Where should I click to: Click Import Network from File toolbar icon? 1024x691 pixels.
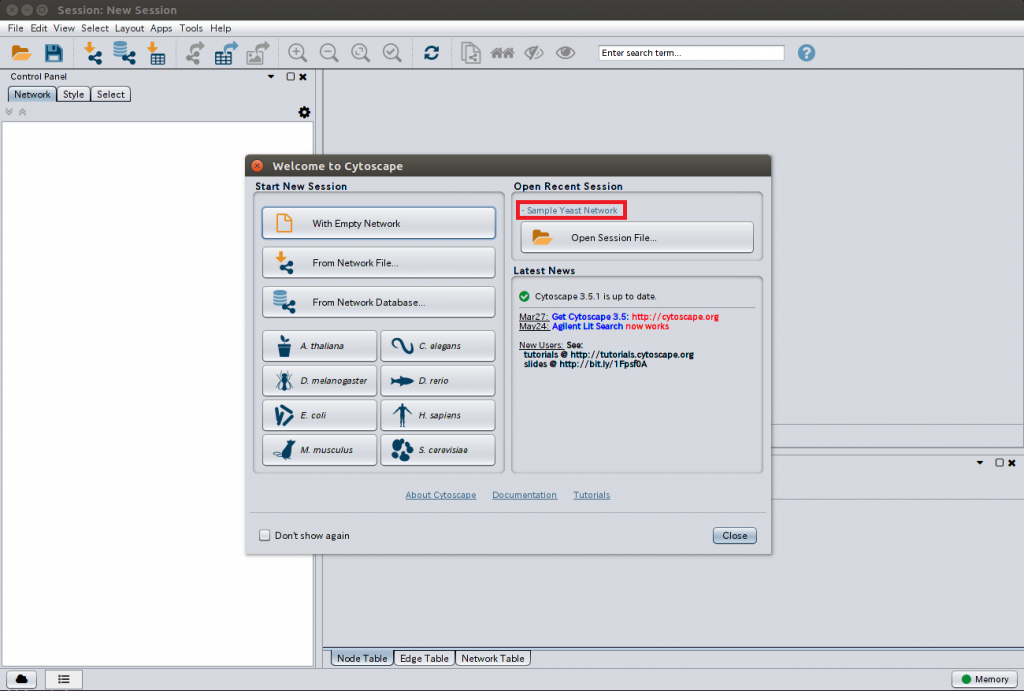pyautogui.click(x=93, y=53)
